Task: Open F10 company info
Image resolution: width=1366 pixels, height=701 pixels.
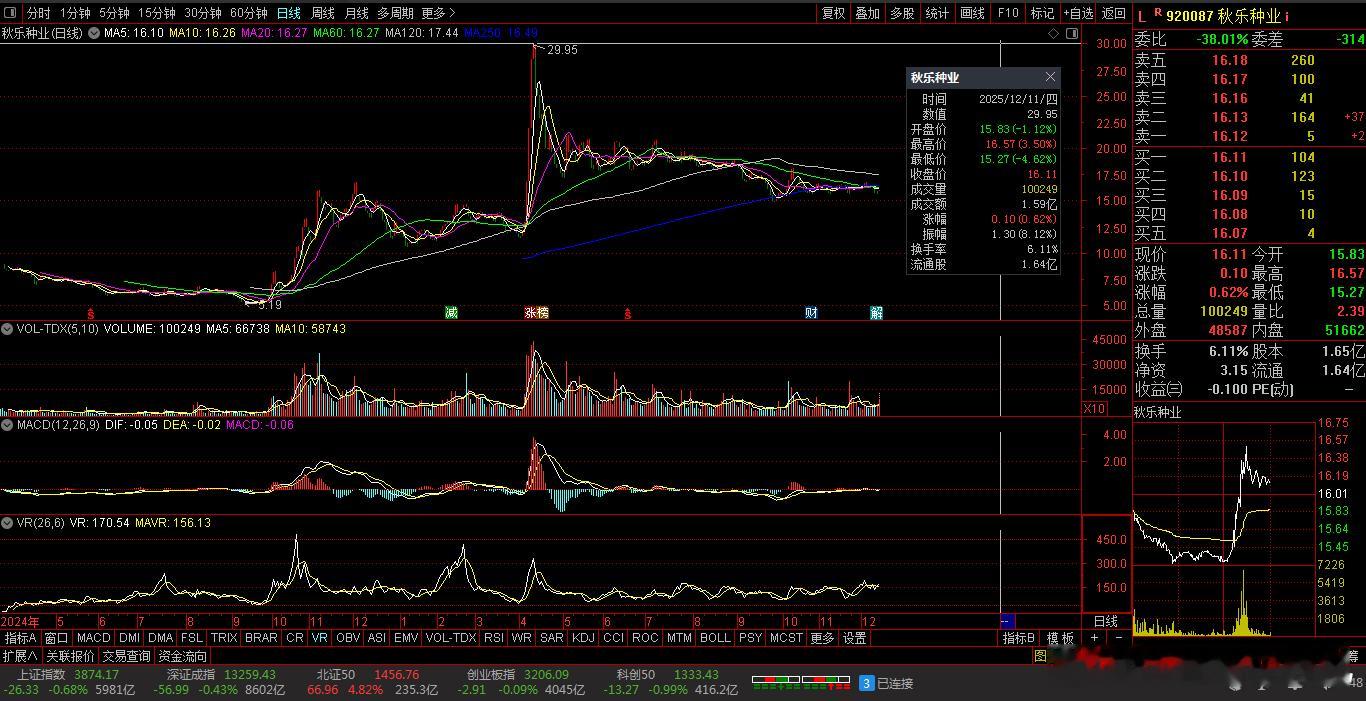Action: (x=1008, y=13)
